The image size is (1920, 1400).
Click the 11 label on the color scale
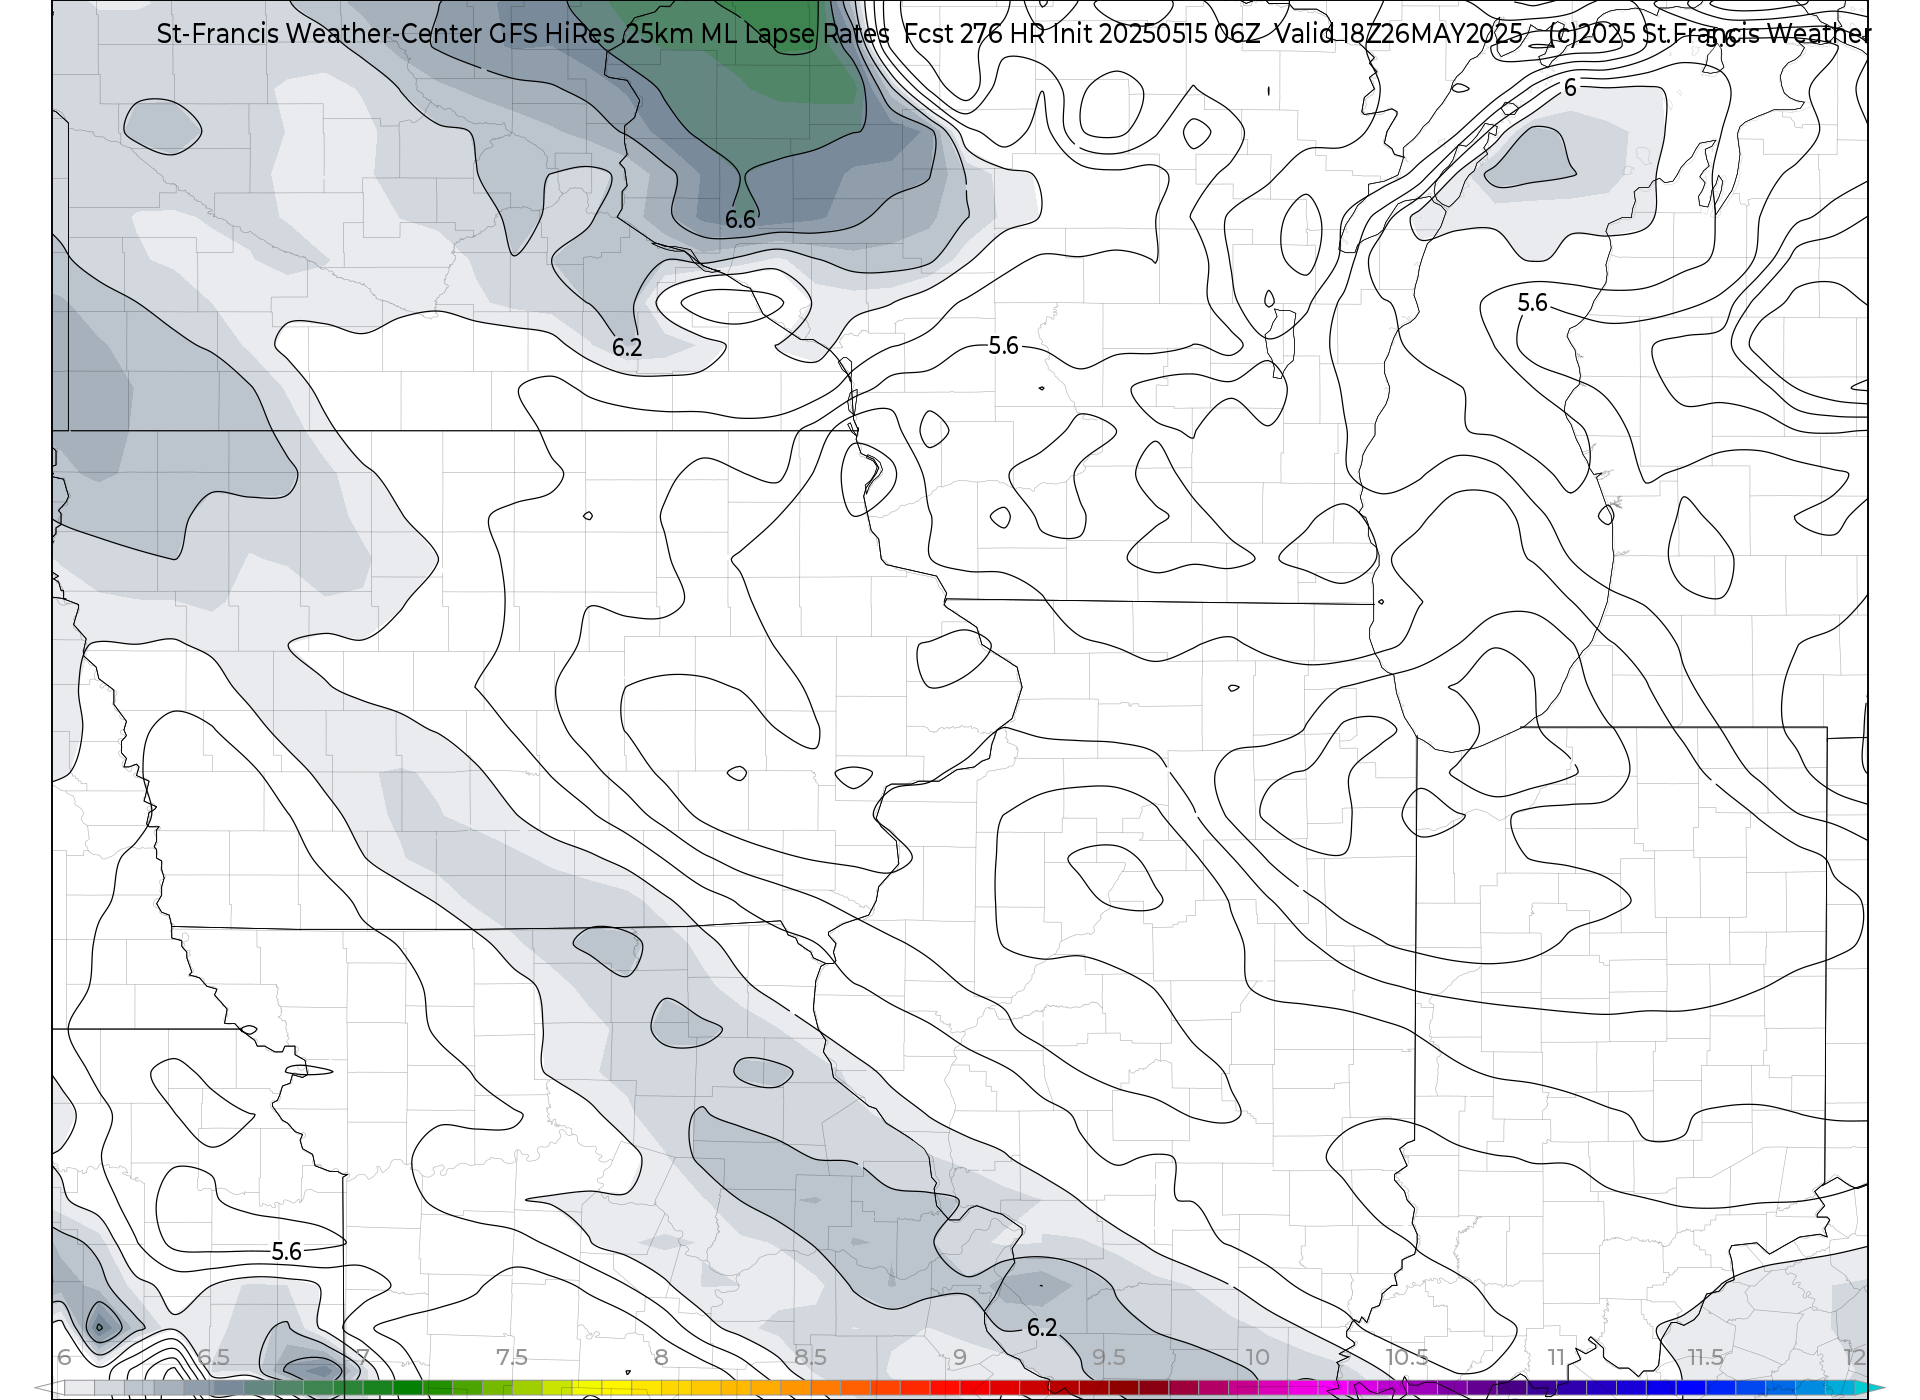point(1556,1357)
